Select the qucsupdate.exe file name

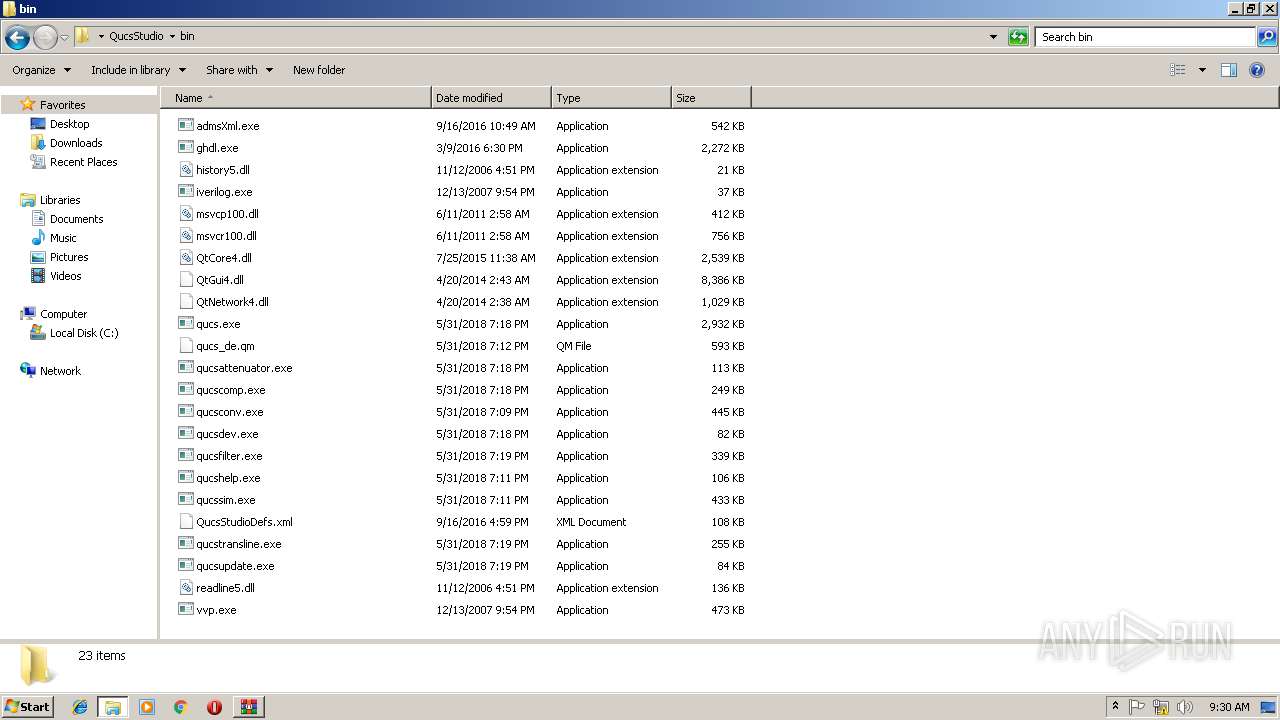click(x=235, y=566)
